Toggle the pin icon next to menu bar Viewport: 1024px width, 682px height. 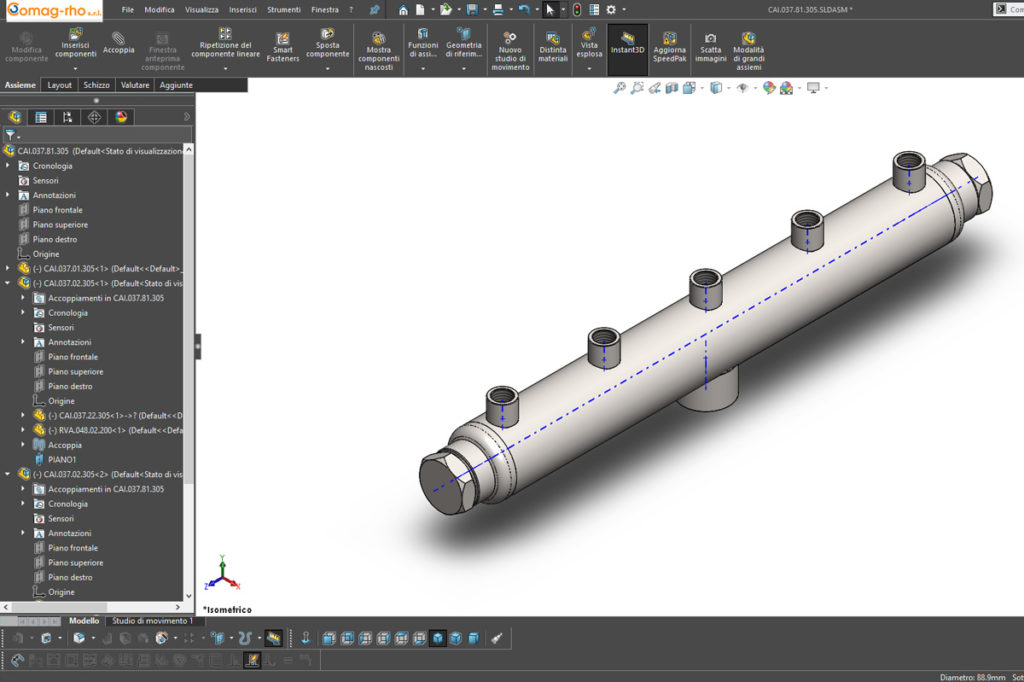374,10
